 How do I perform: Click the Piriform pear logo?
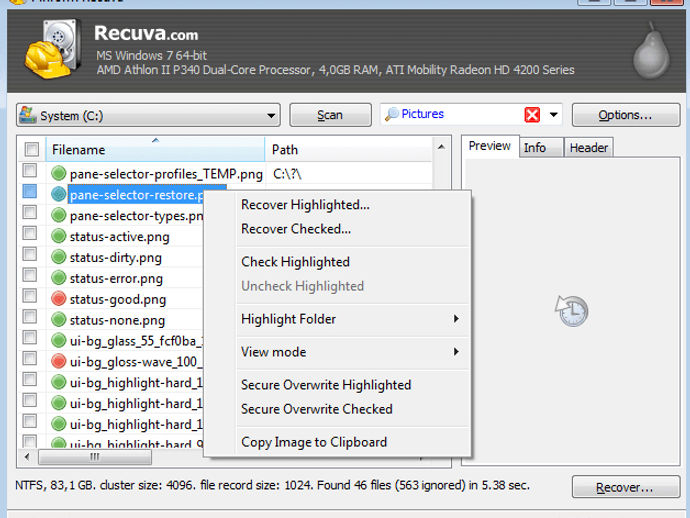(x=651, y=52)
